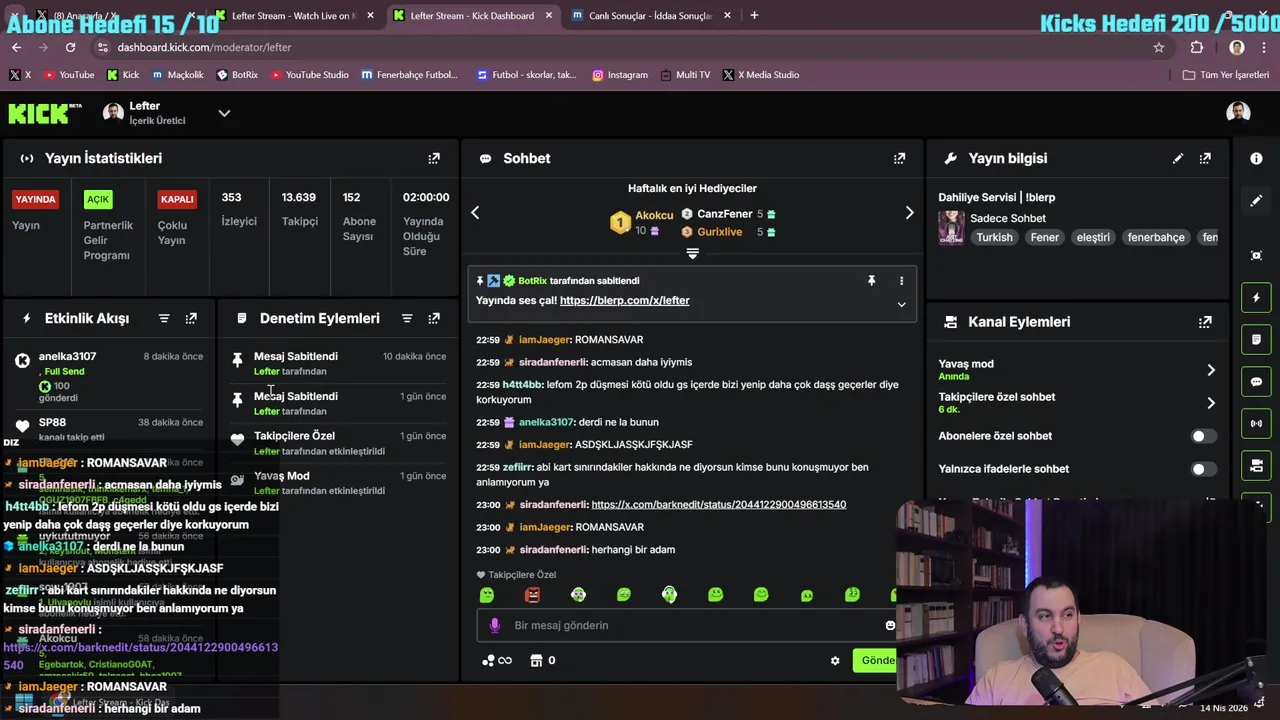The height and width of the screenshot is (720, 1280).
Task: Pop out the Etkinlik Akışı panel
Action: point(191,318)
